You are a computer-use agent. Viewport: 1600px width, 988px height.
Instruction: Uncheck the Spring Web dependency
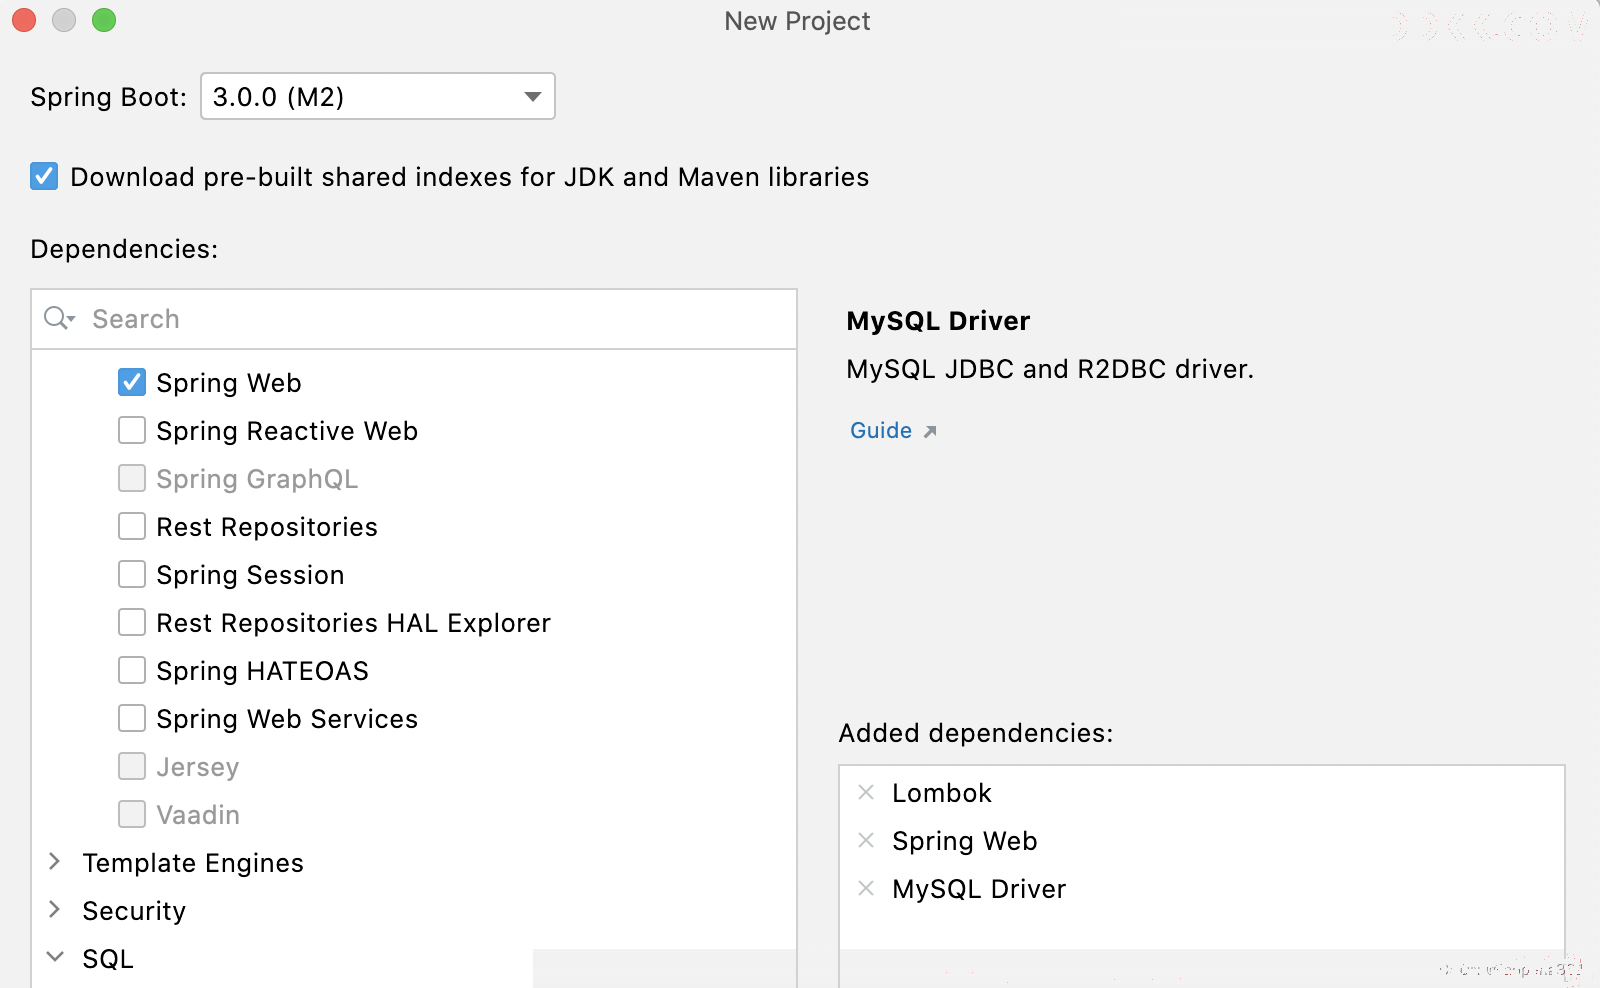point(132,382)
